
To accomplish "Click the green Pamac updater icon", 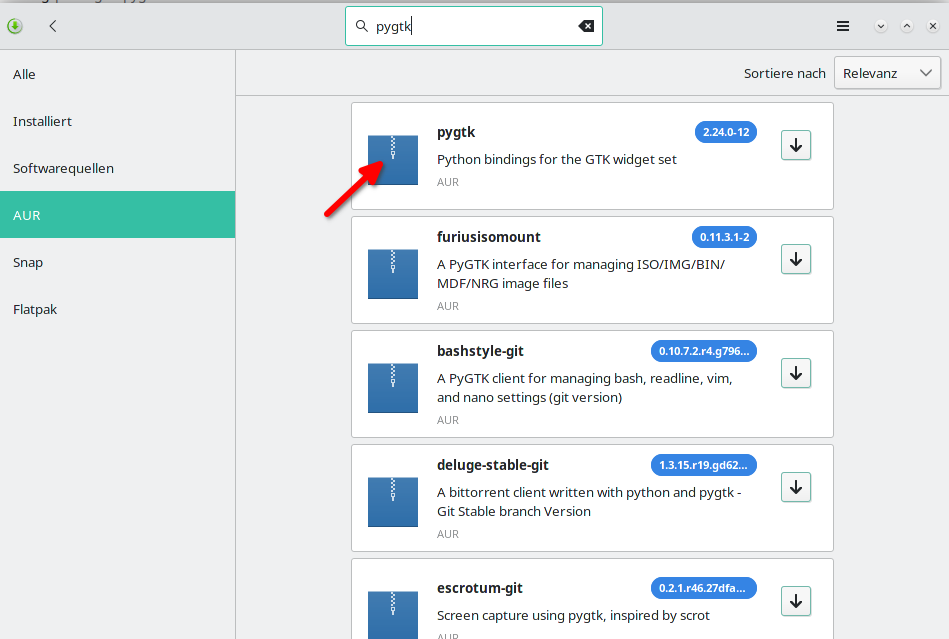I will 14,26.
